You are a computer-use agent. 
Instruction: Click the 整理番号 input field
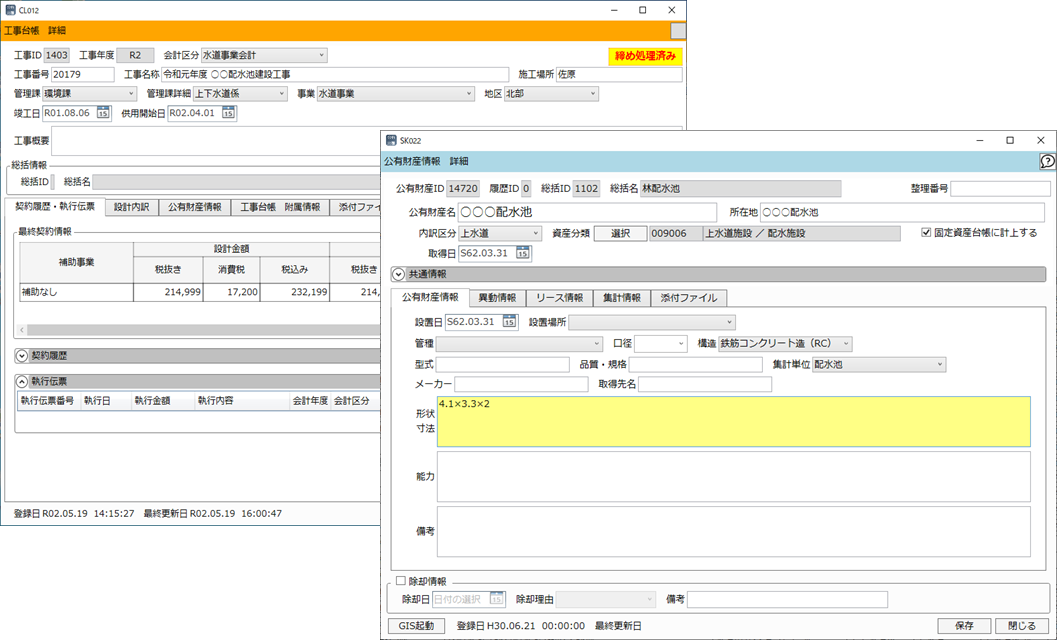[x=1000, y=189]
